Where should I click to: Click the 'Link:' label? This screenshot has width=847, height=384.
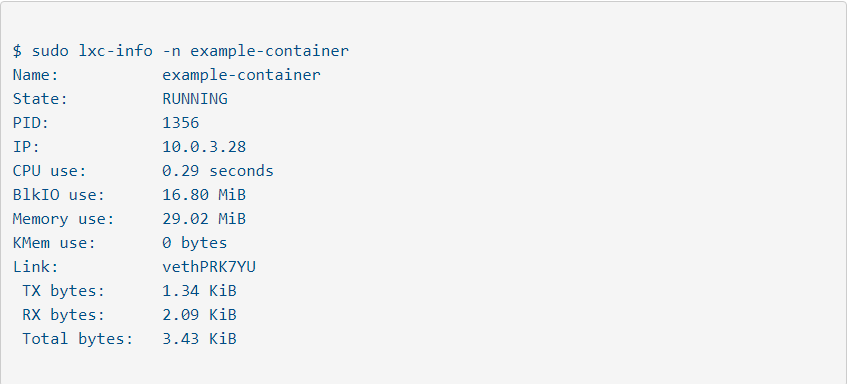point(36,267)
